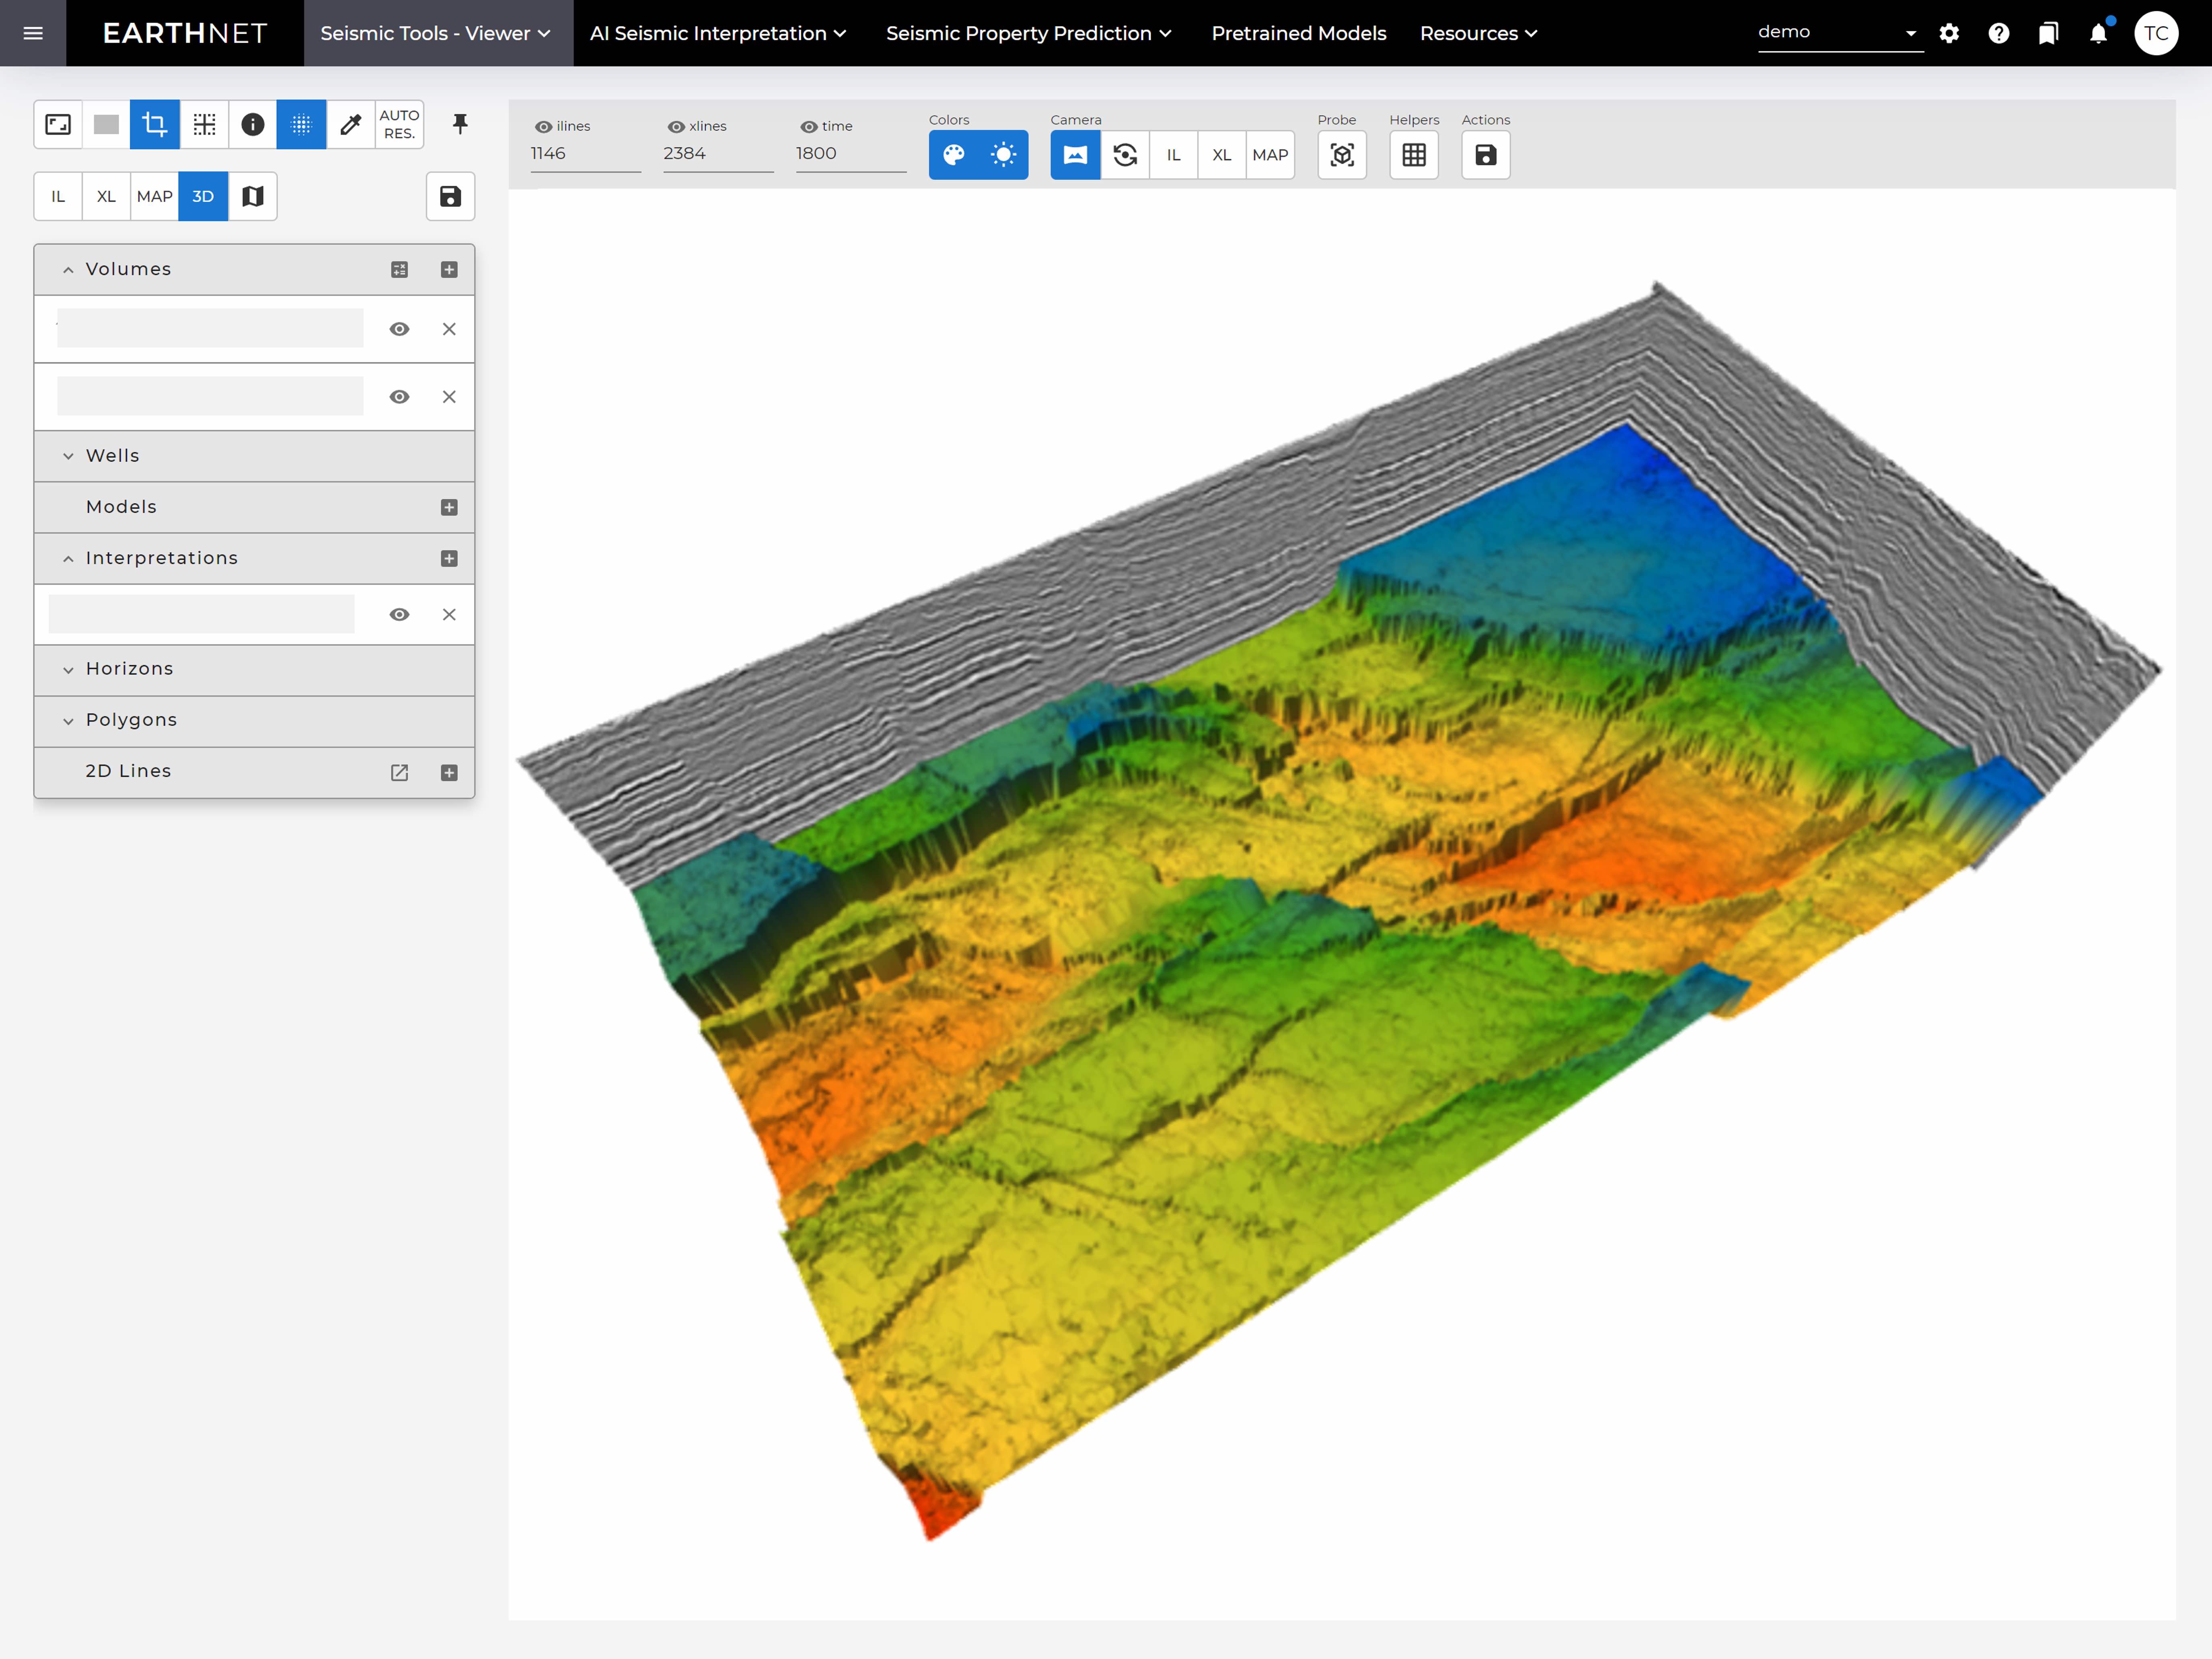The width and height of the screenshot is (2212, 1659).
Task: Expand the Polygons section
Action: (68, 721)
